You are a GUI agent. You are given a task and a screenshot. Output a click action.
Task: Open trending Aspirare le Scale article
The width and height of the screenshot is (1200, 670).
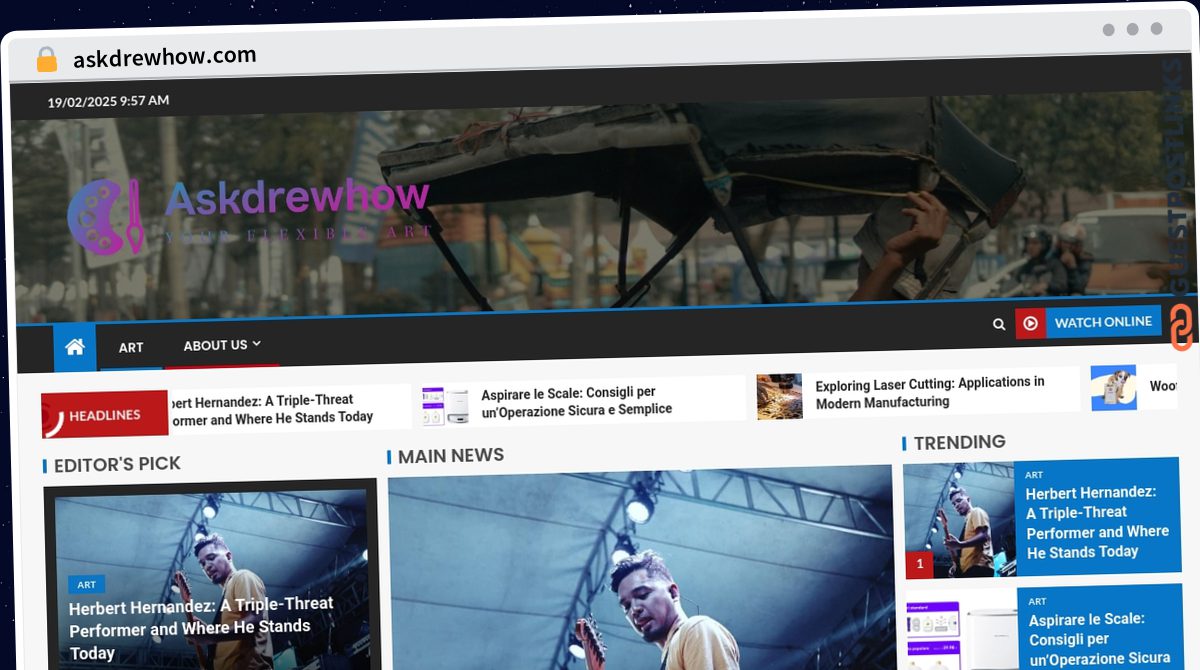(1099, 639)
